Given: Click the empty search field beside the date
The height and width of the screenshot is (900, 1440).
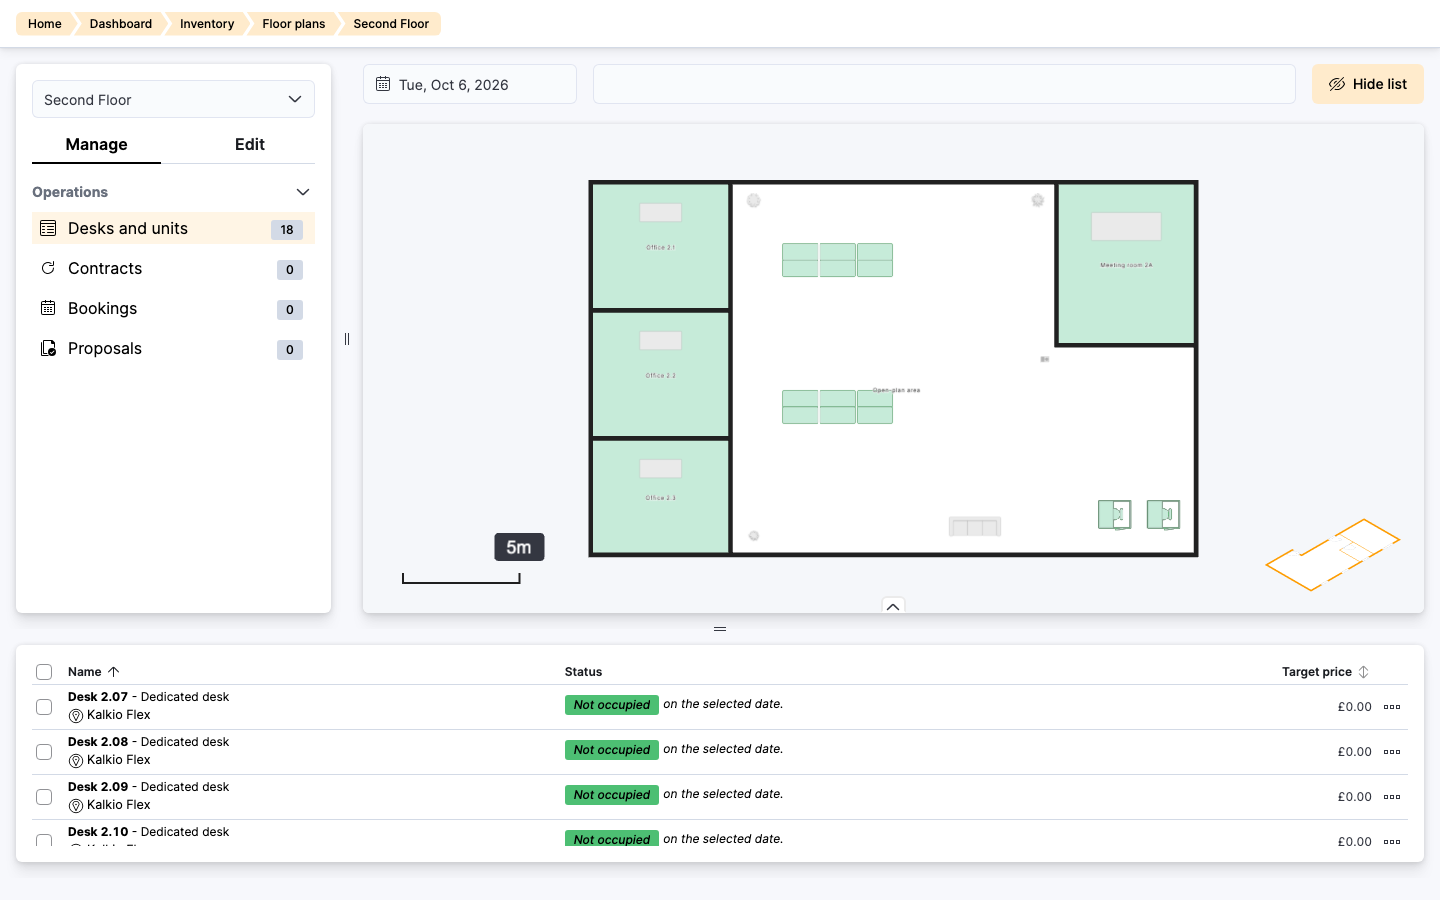Looking at the screenshot, I should (944, 84).
